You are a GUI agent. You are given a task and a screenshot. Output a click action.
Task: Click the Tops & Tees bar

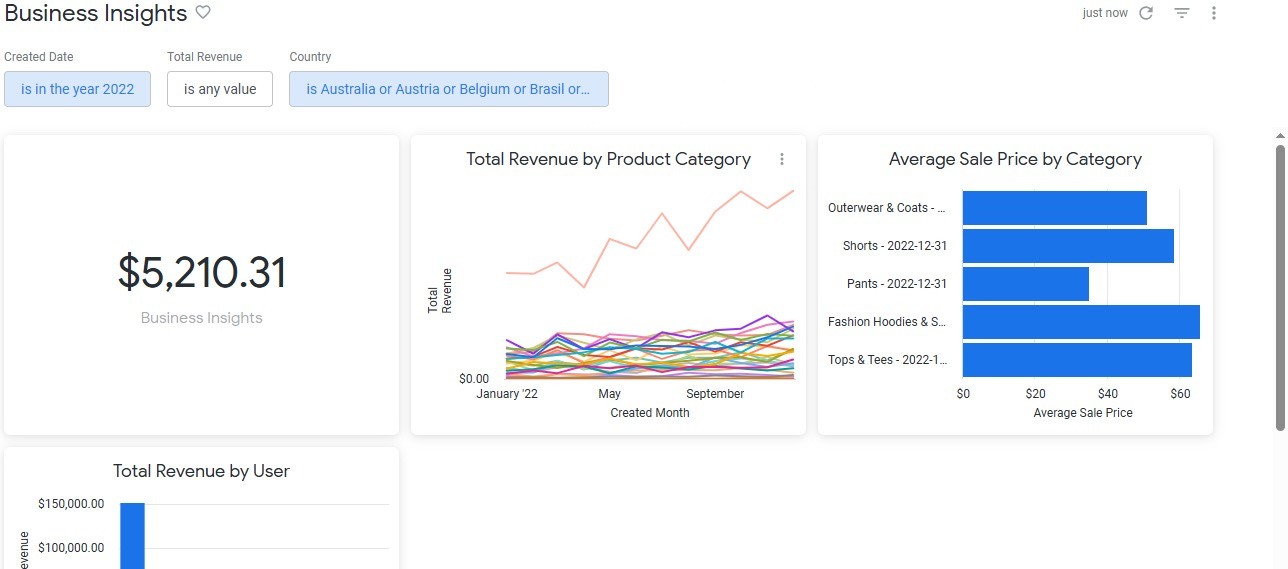(1077, 360)
